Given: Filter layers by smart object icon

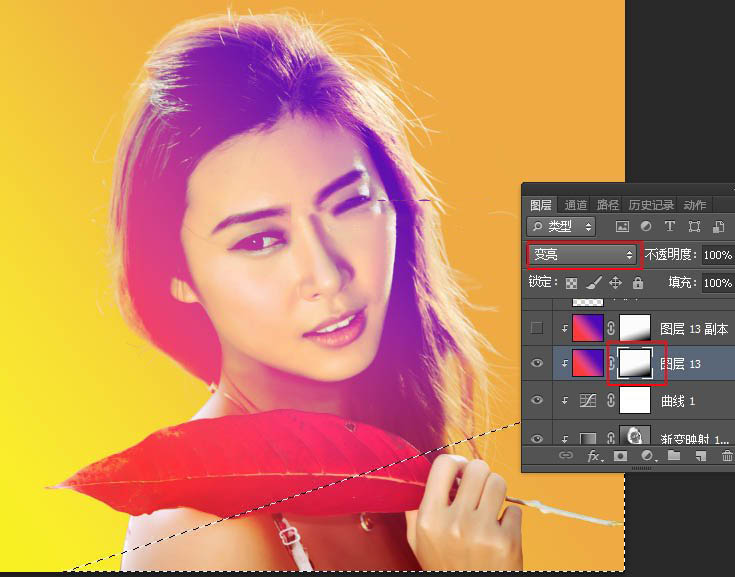Looking at the screenshot, I should coord(718,227).
